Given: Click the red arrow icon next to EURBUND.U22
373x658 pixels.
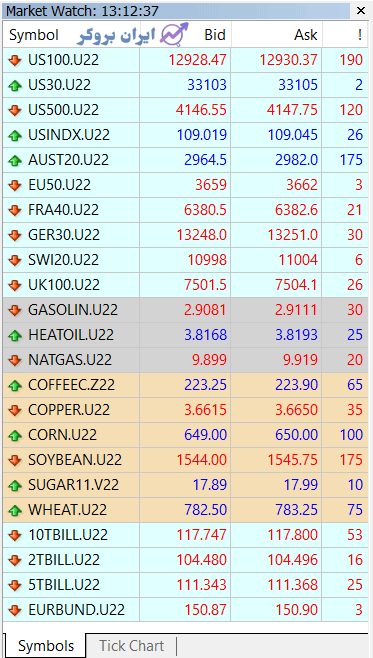Looking at the screenshot, I should point(15,610).
